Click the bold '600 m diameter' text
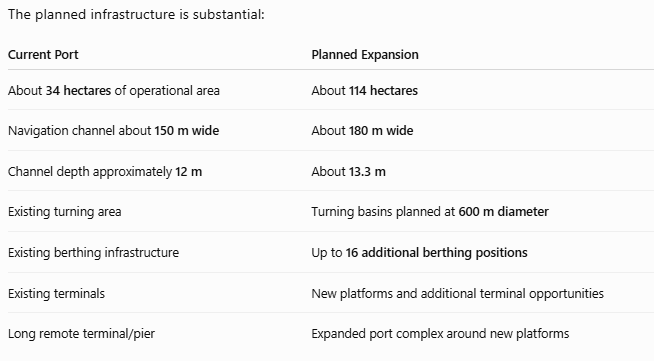Viewport: 654px width, 361px height. point(503,211)
